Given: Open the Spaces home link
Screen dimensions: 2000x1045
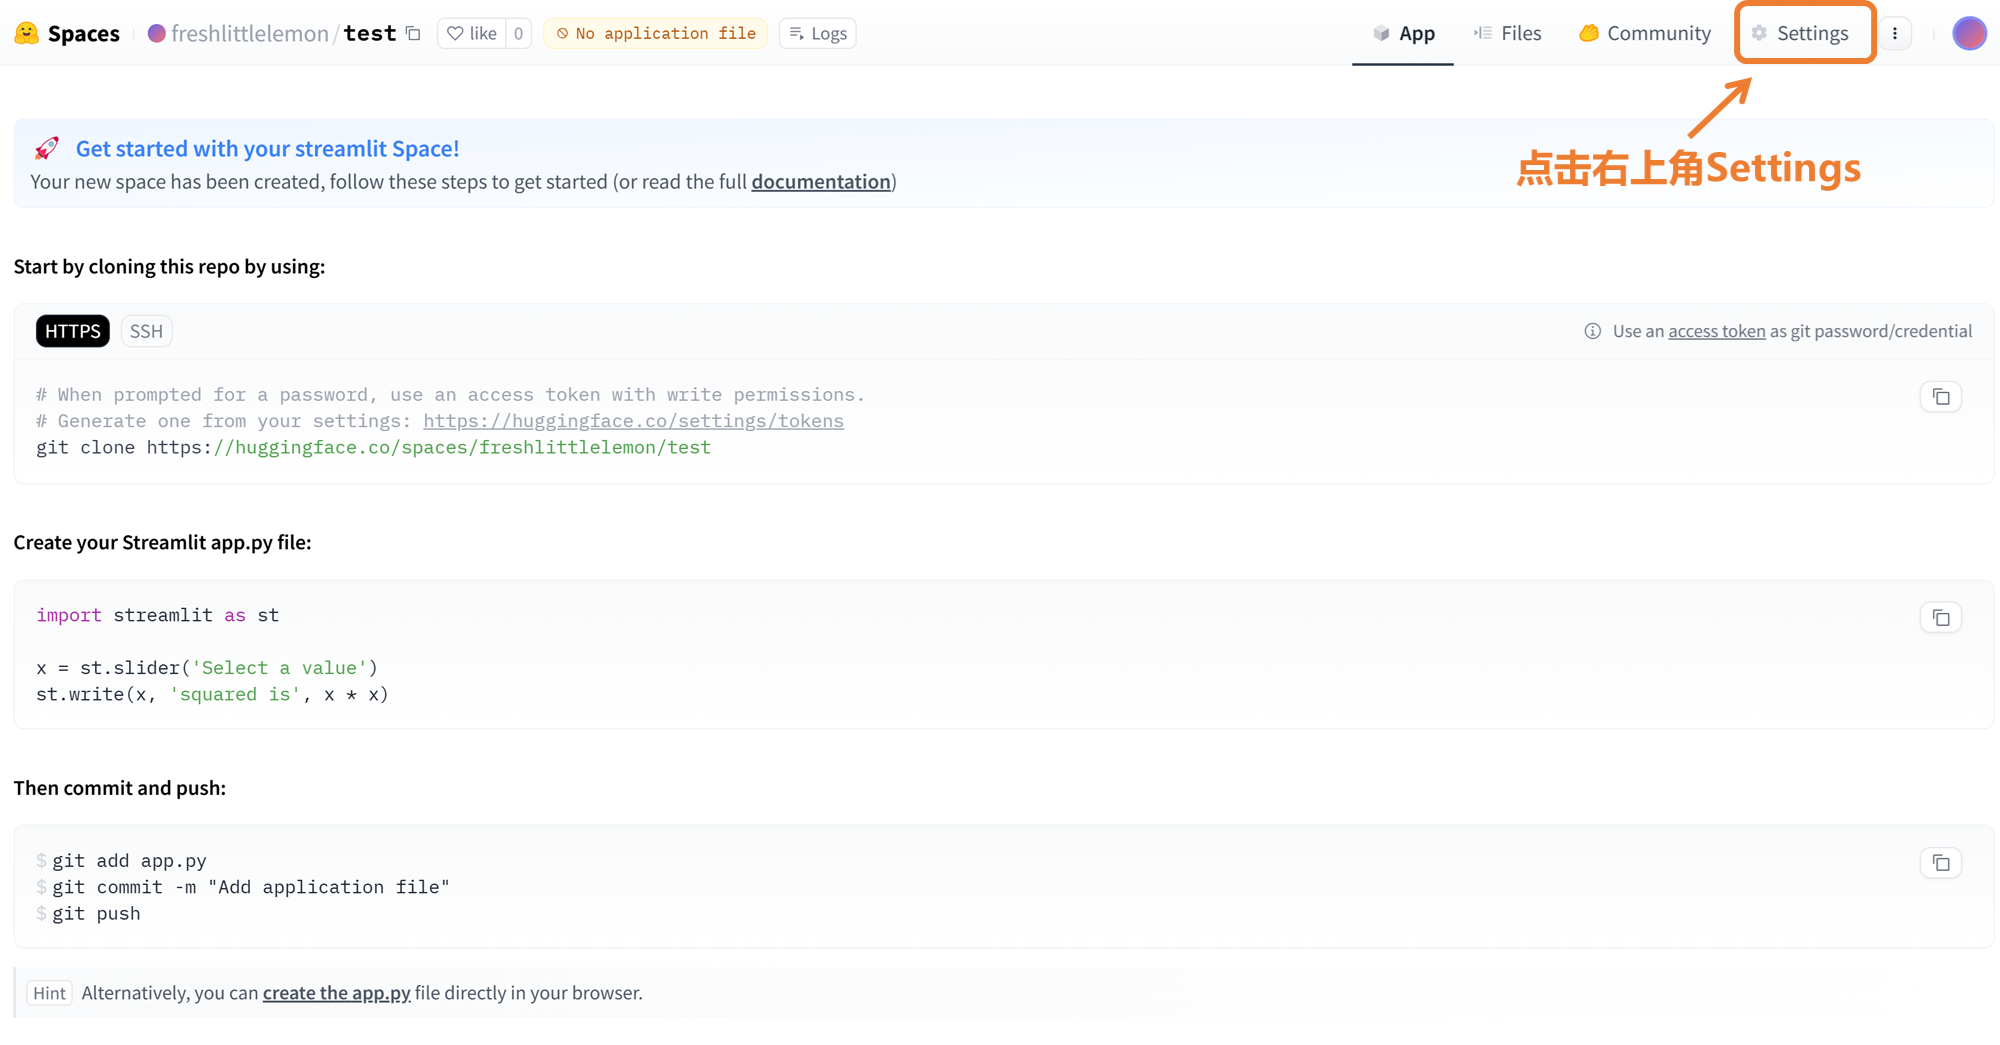Looking at the screenshot, I should click(83, 33).
